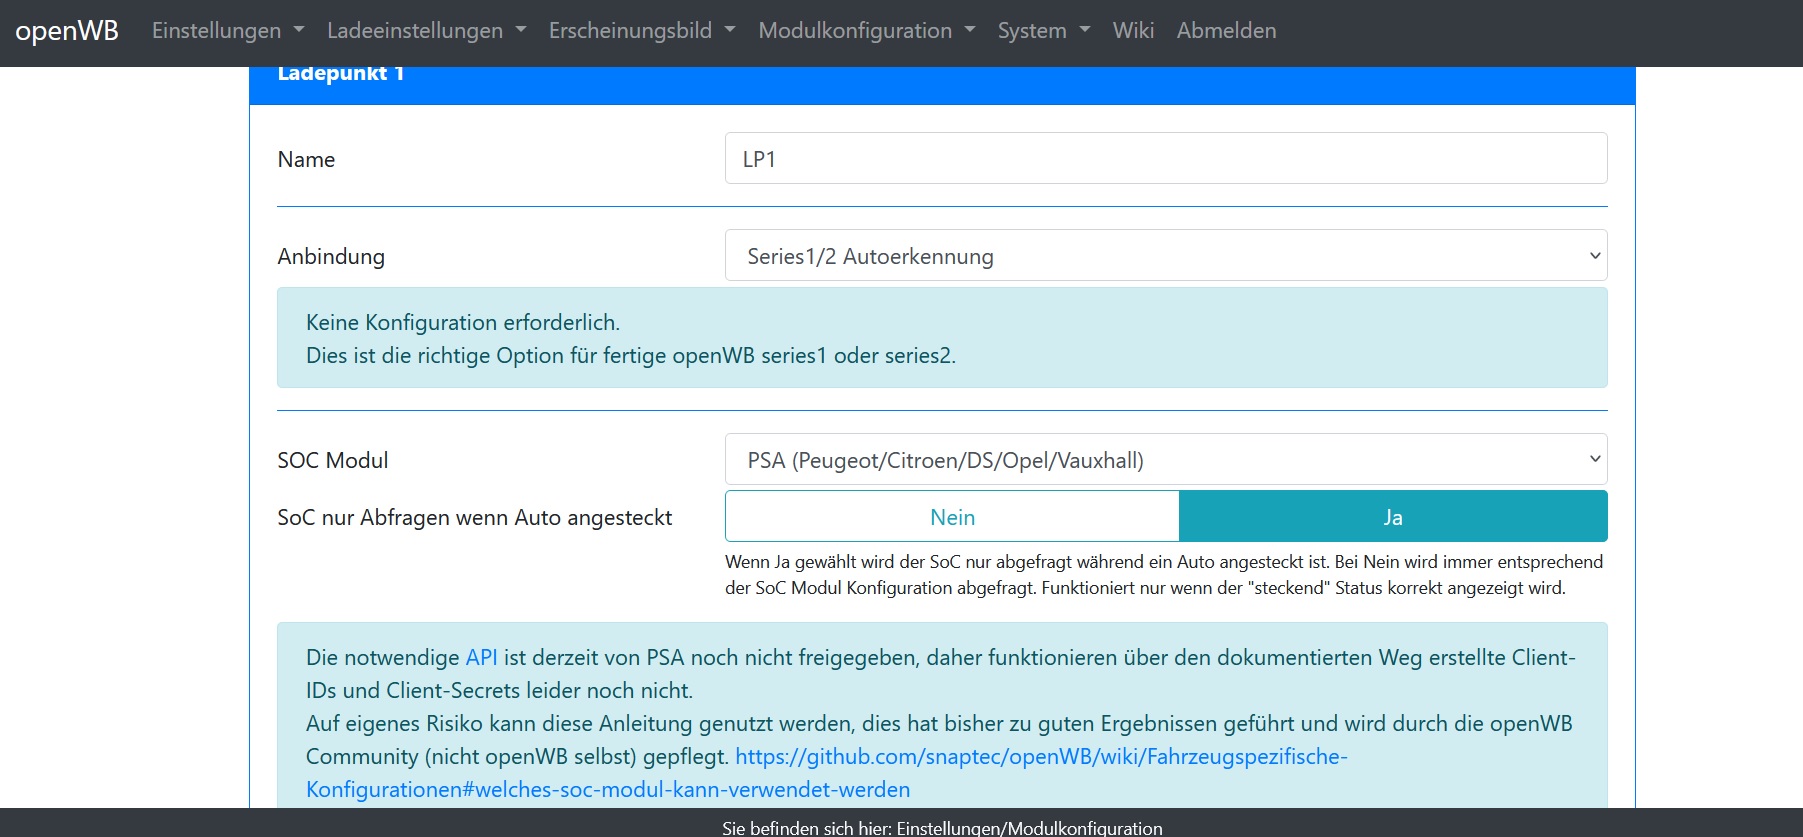
Task: Open the Einstellungen dropdown menu
Action: 227,31
